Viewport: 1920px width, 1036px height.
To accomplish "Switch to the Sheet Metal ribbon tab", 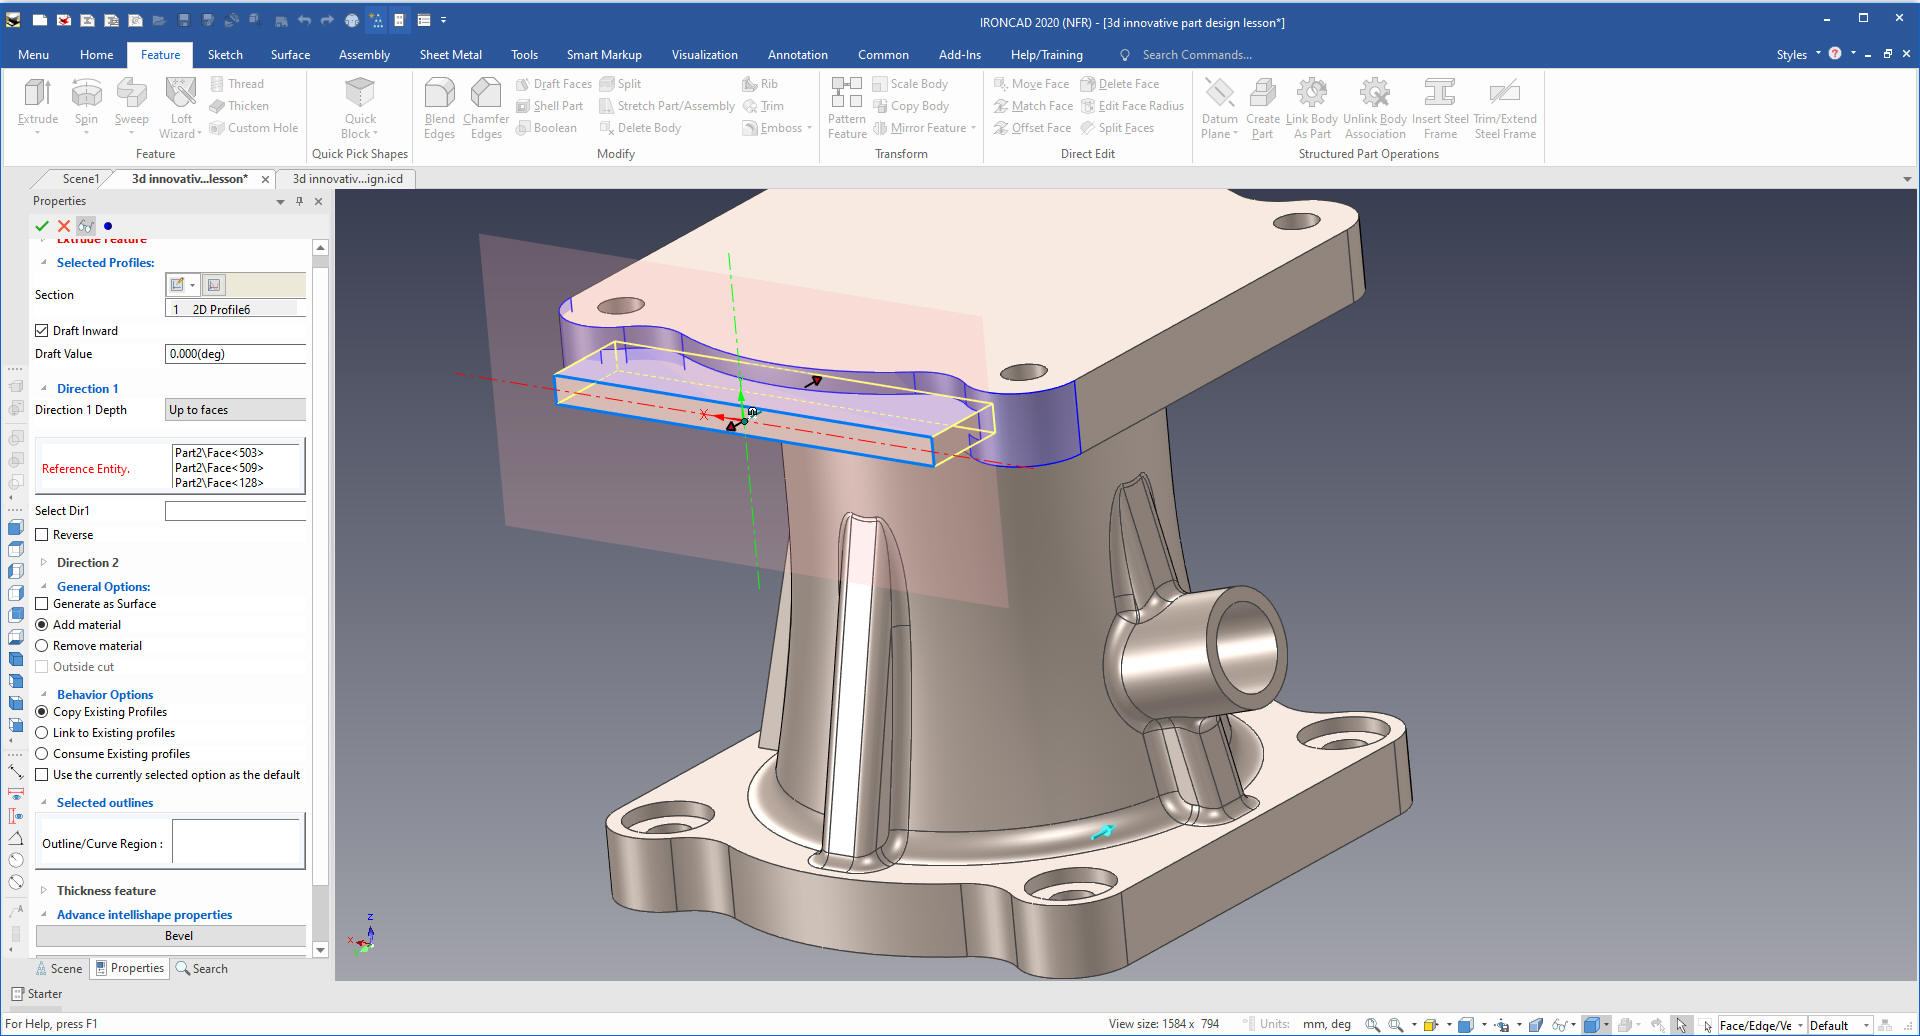I will click(450, 55).
